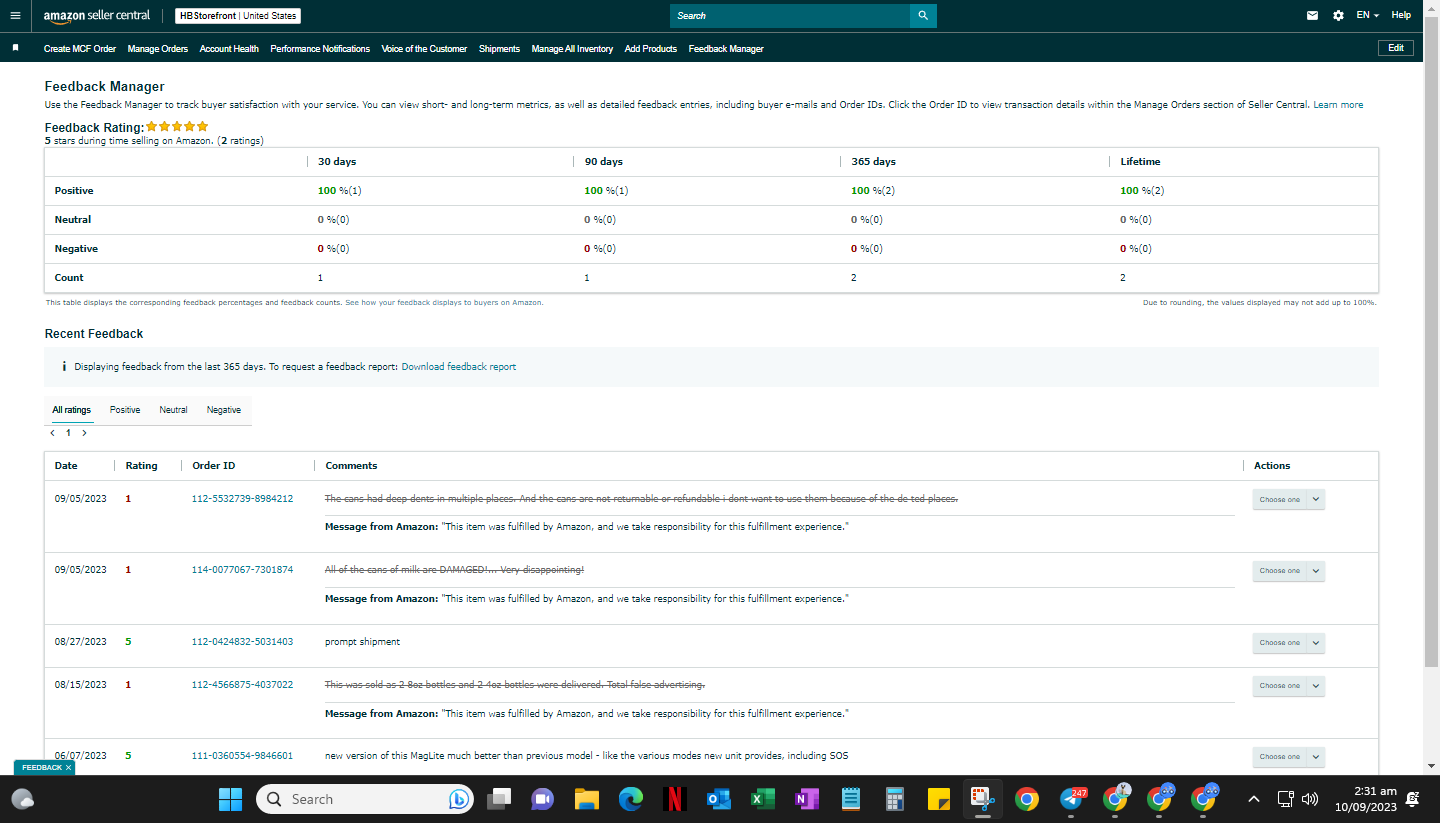Open Feedback Manager menu item

726,49
